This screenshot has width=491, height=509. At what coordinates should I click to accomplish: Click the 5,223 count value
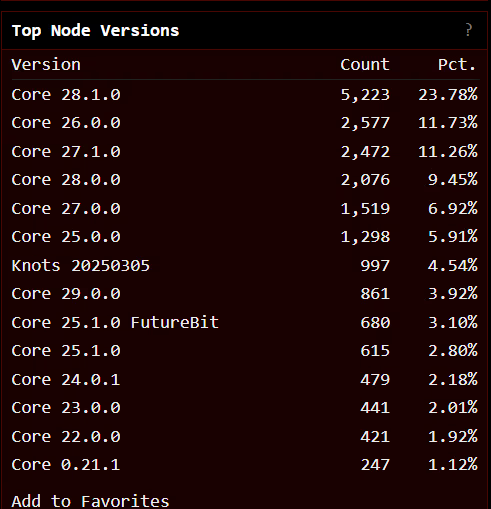point(365,95)
